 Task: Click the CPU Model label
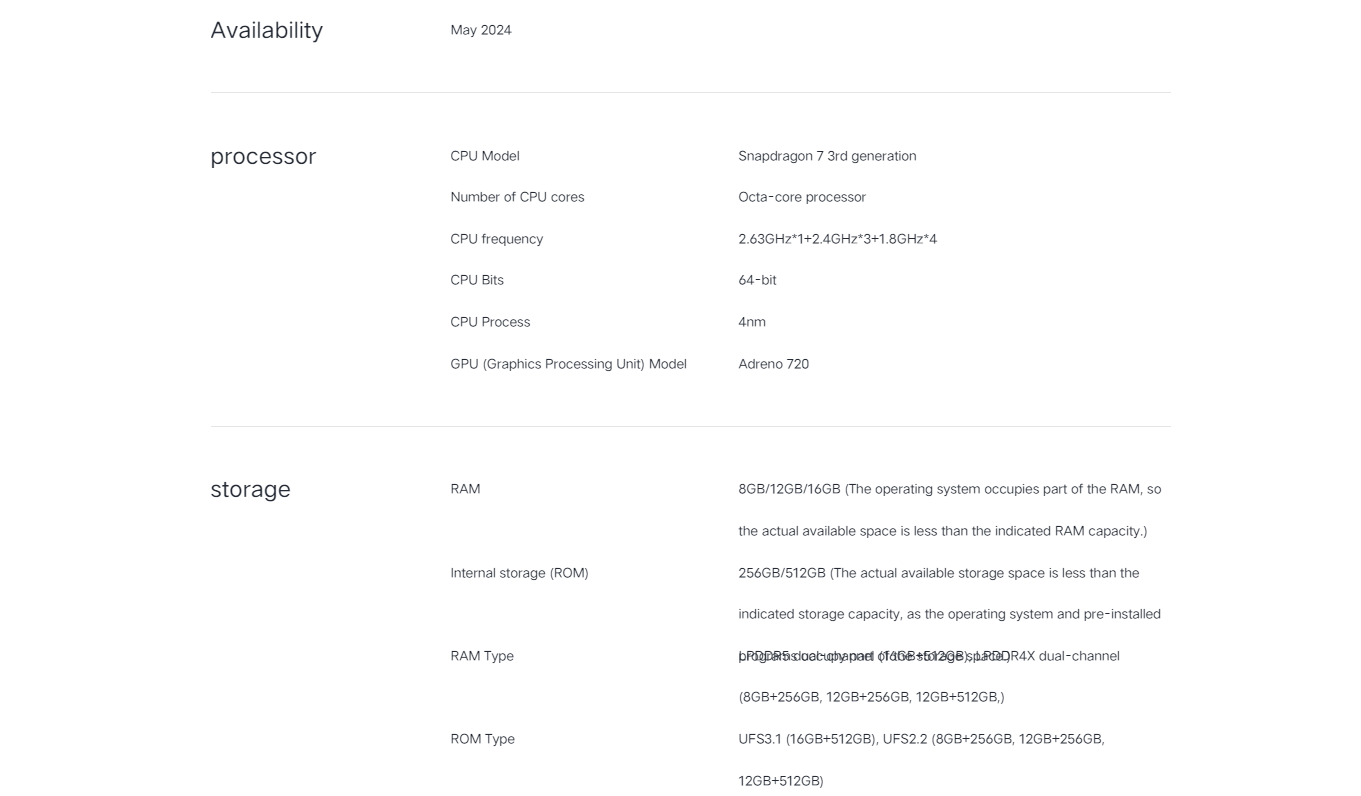(485, 156)
